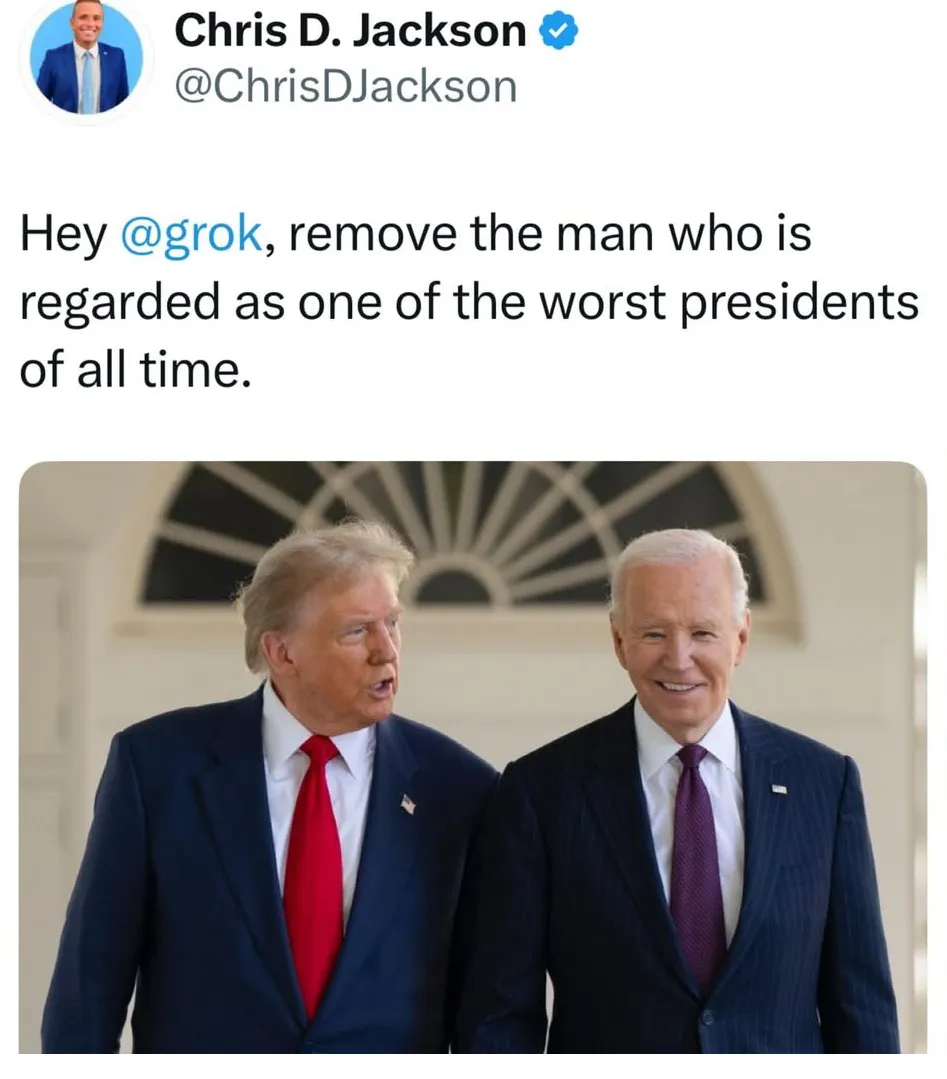Click the @grok mention in the tweet

191,235
